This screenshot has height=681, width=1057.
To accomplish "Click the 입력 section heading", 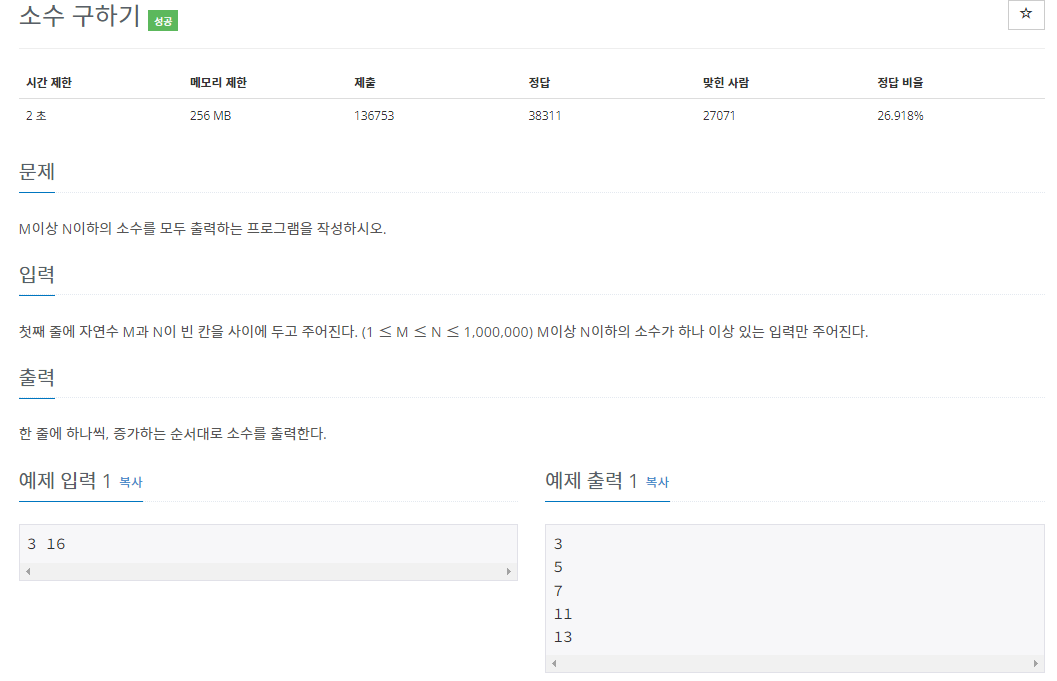I will 36,274.
